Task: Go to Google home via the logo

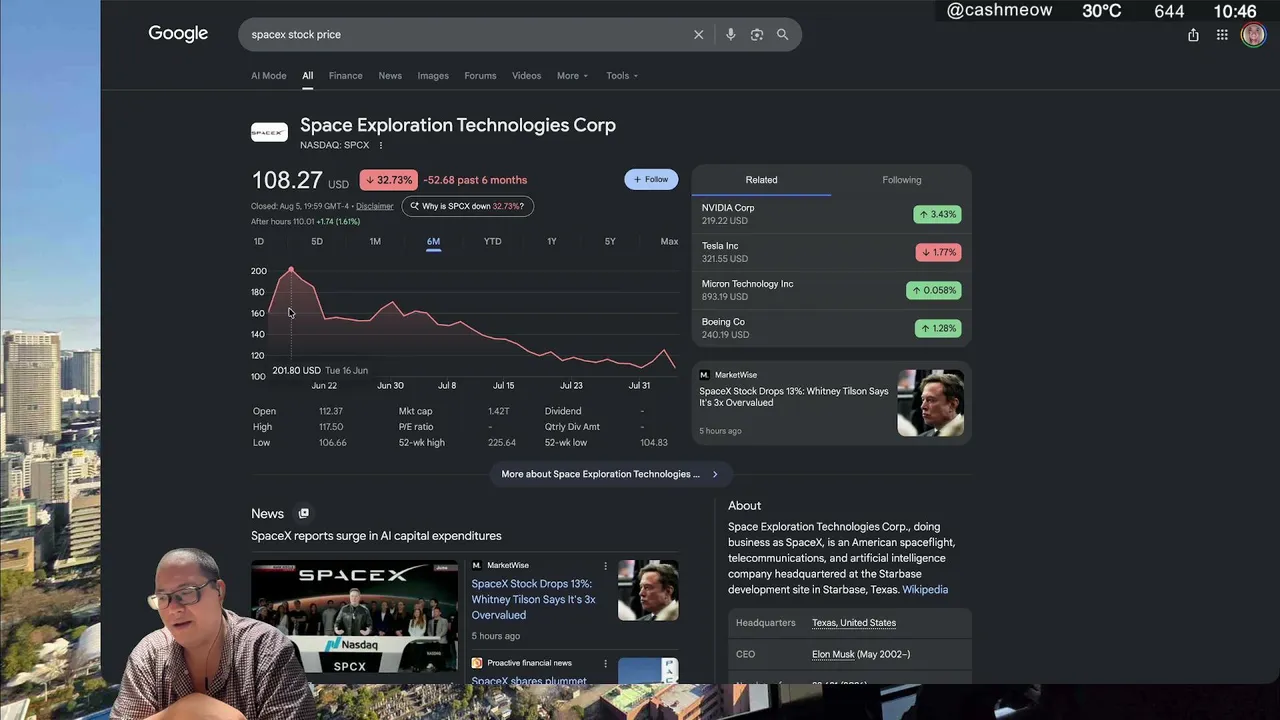Action: point(178,33)
